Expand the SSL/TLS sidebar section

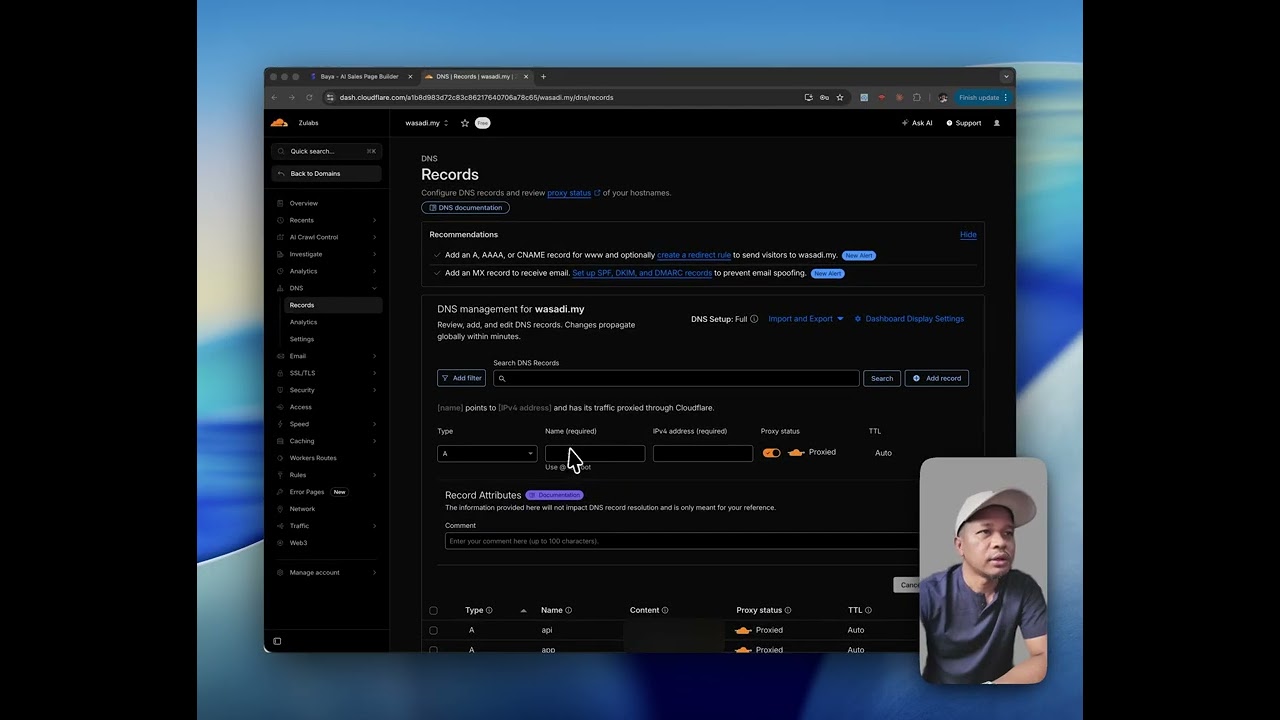coord(375,373)
